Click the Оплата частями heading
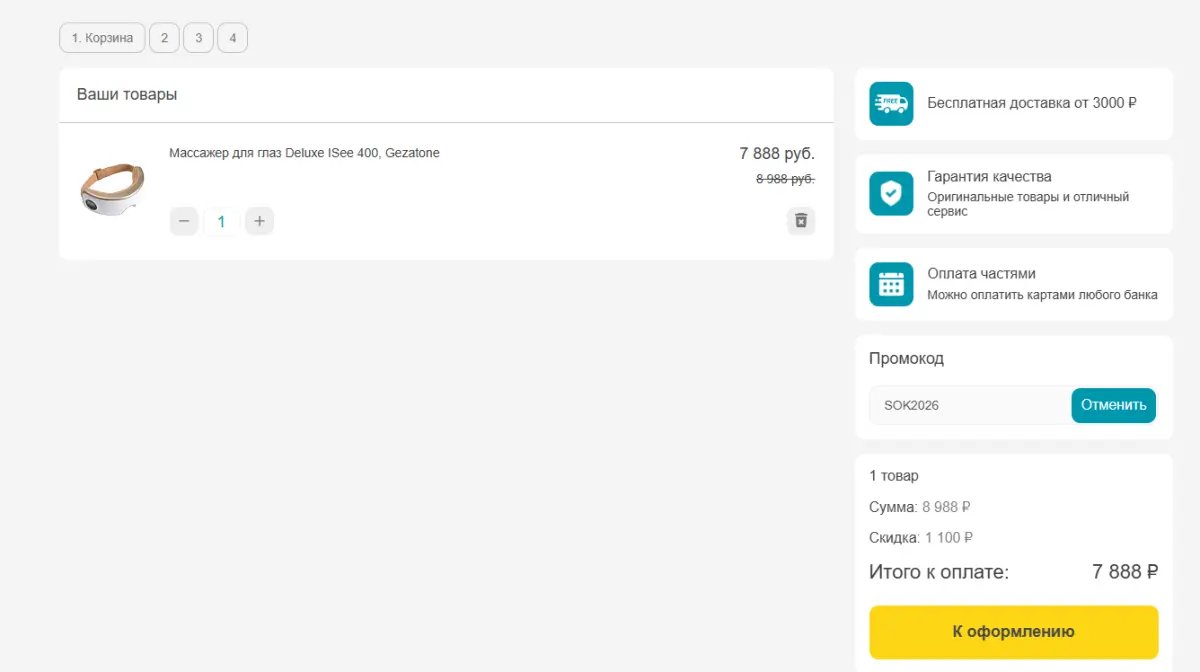 (x=981, y=274)
